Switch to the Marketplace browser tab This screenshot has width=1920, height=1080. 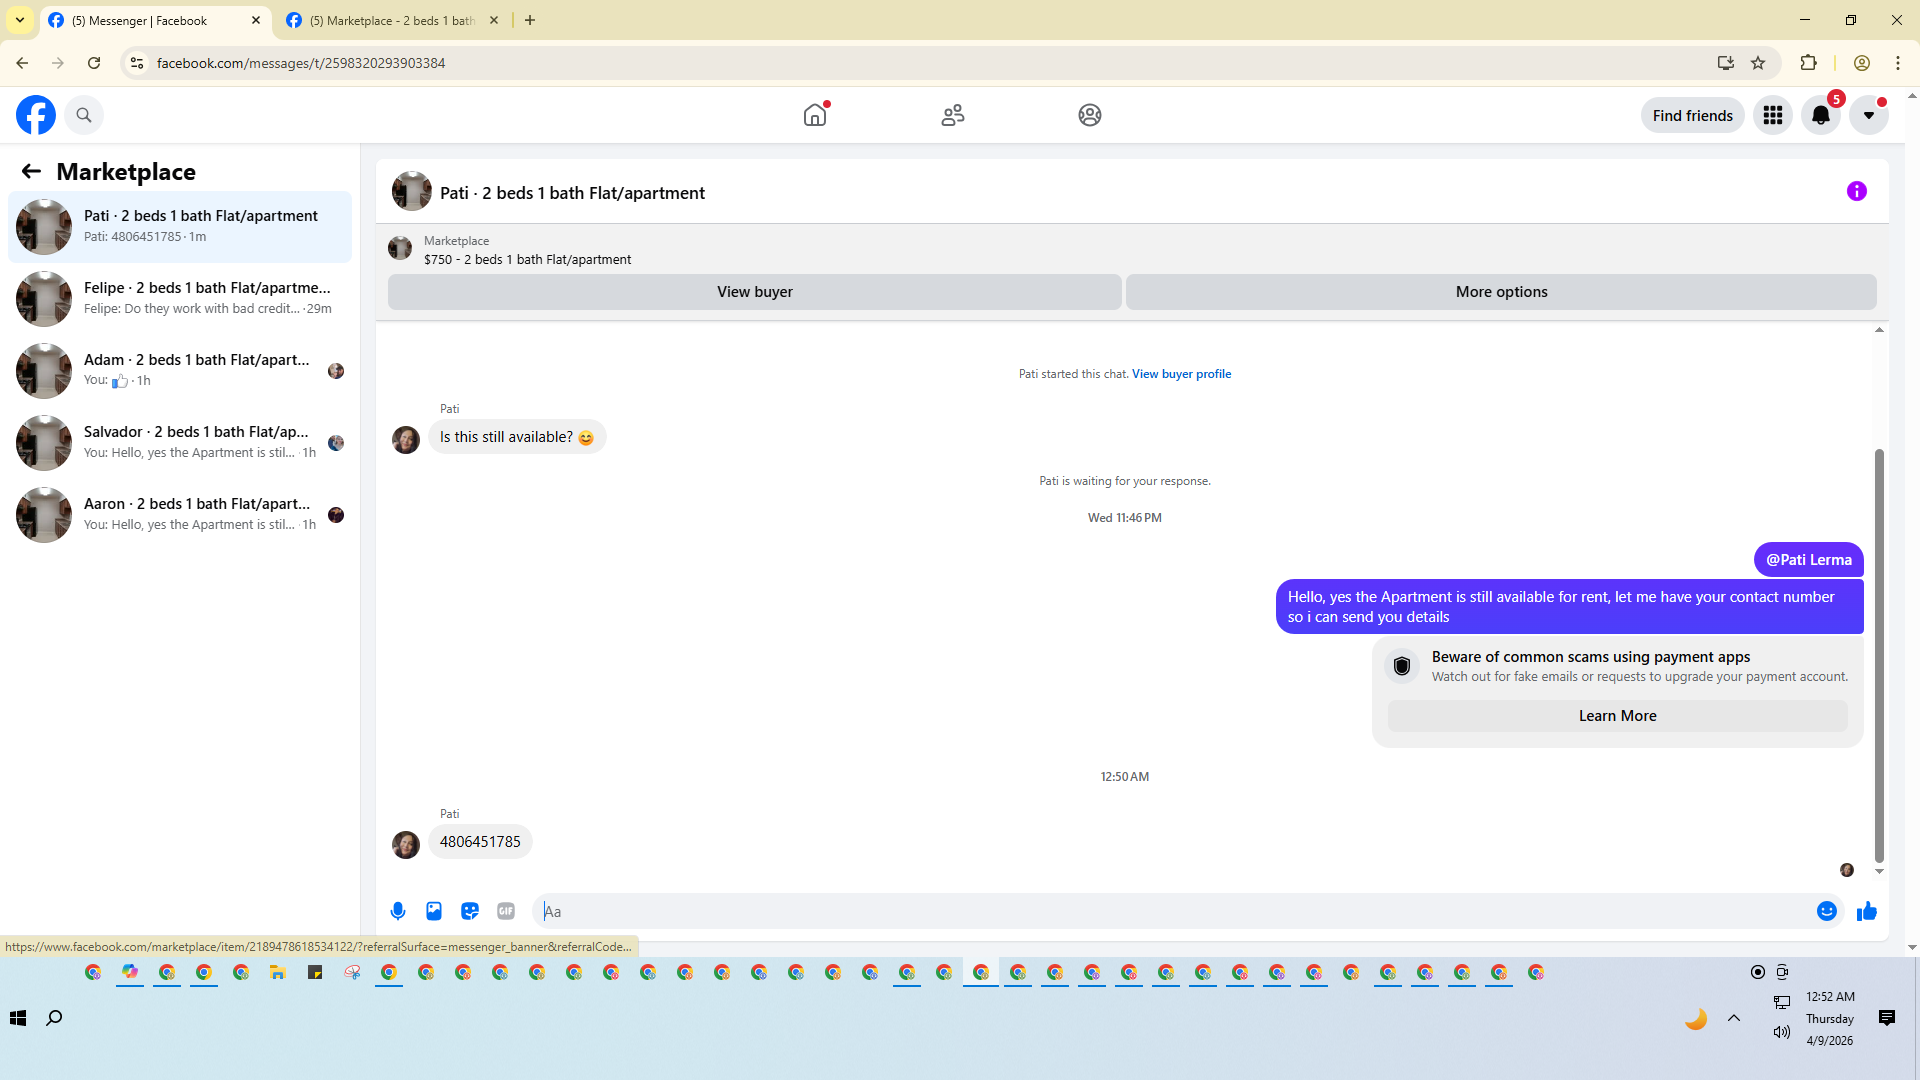coord(390,20)
